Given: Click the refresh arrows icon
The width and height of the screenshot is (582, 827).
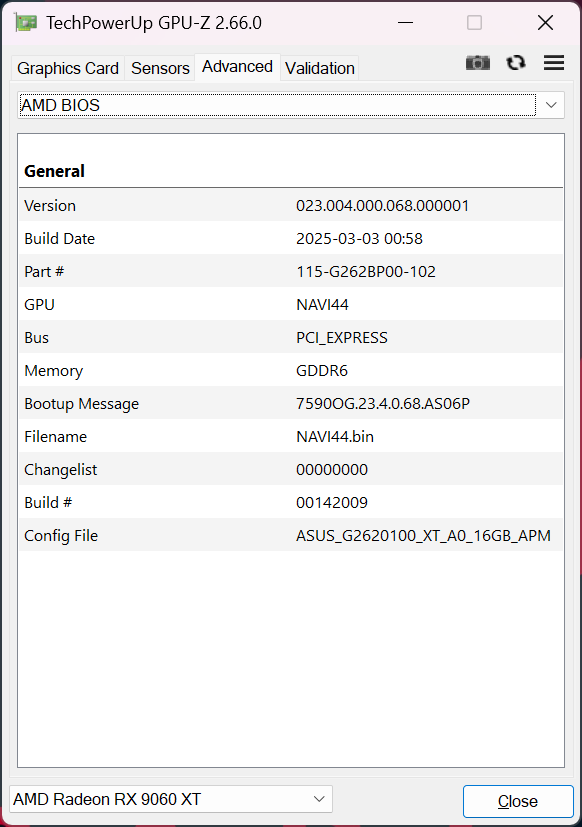Looking at the screenshot, I should click(516, 63).
